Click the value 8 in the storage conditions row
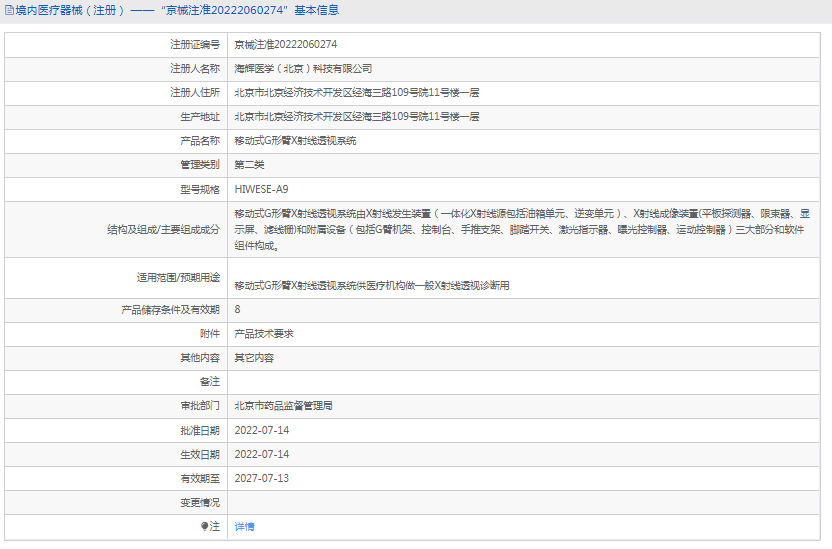The width and height of the screenshot is (832, 549). [x=237, y=309]
